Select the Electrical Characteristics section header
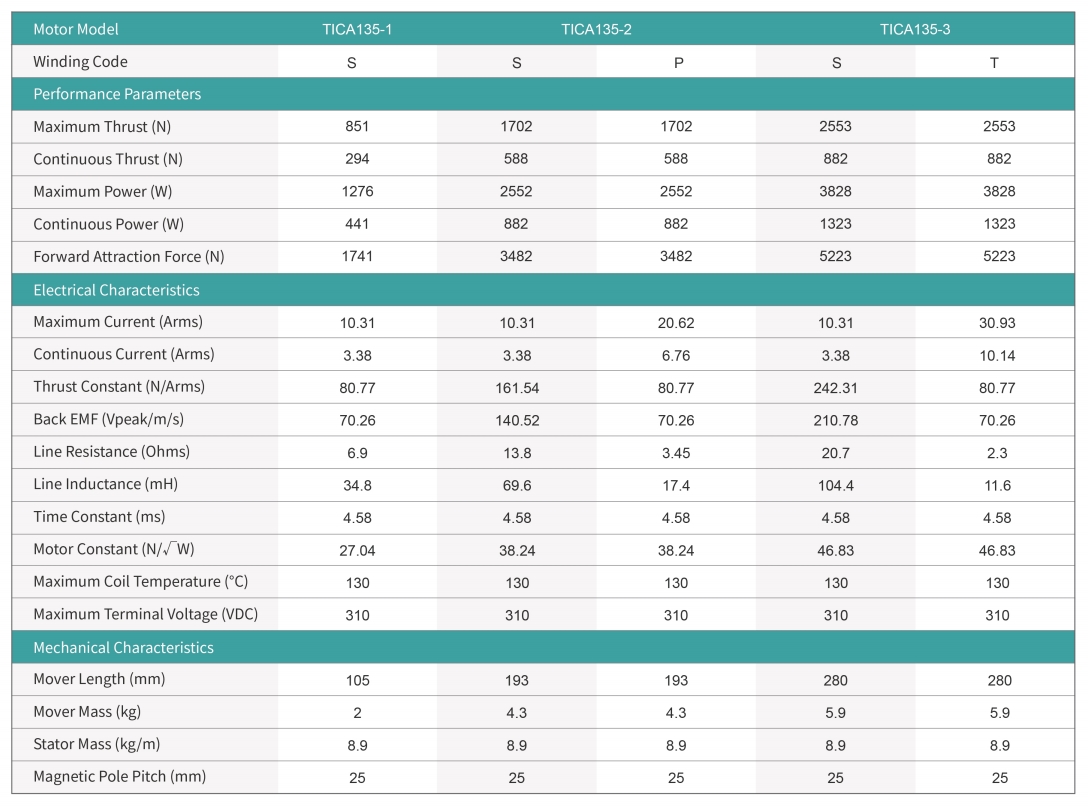The height and width of the screenshot is (806, 1088). (116, 290)
